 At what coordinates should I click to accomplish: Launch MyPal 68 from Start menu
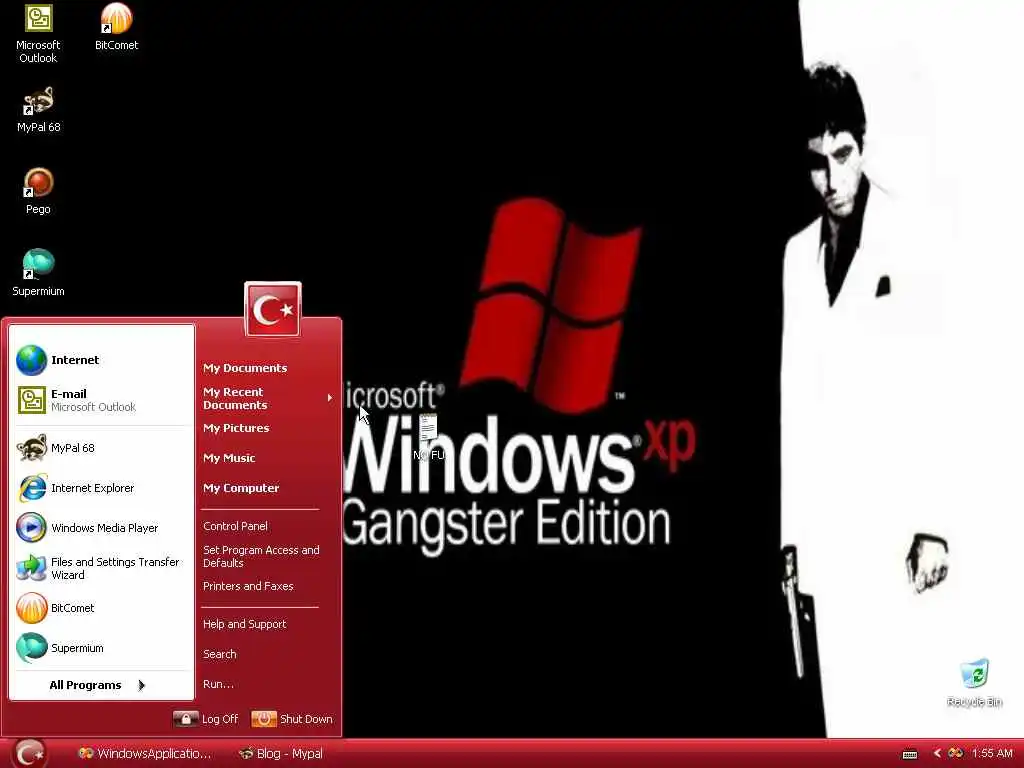(x=101, y=448)
